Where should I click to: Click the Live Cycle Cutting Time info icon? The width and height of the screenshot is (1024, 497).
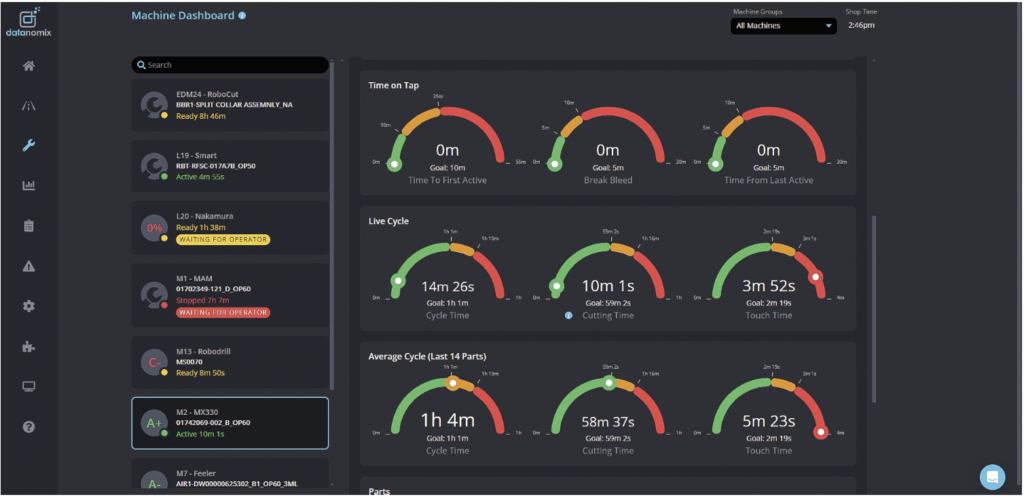click(568, 315)
